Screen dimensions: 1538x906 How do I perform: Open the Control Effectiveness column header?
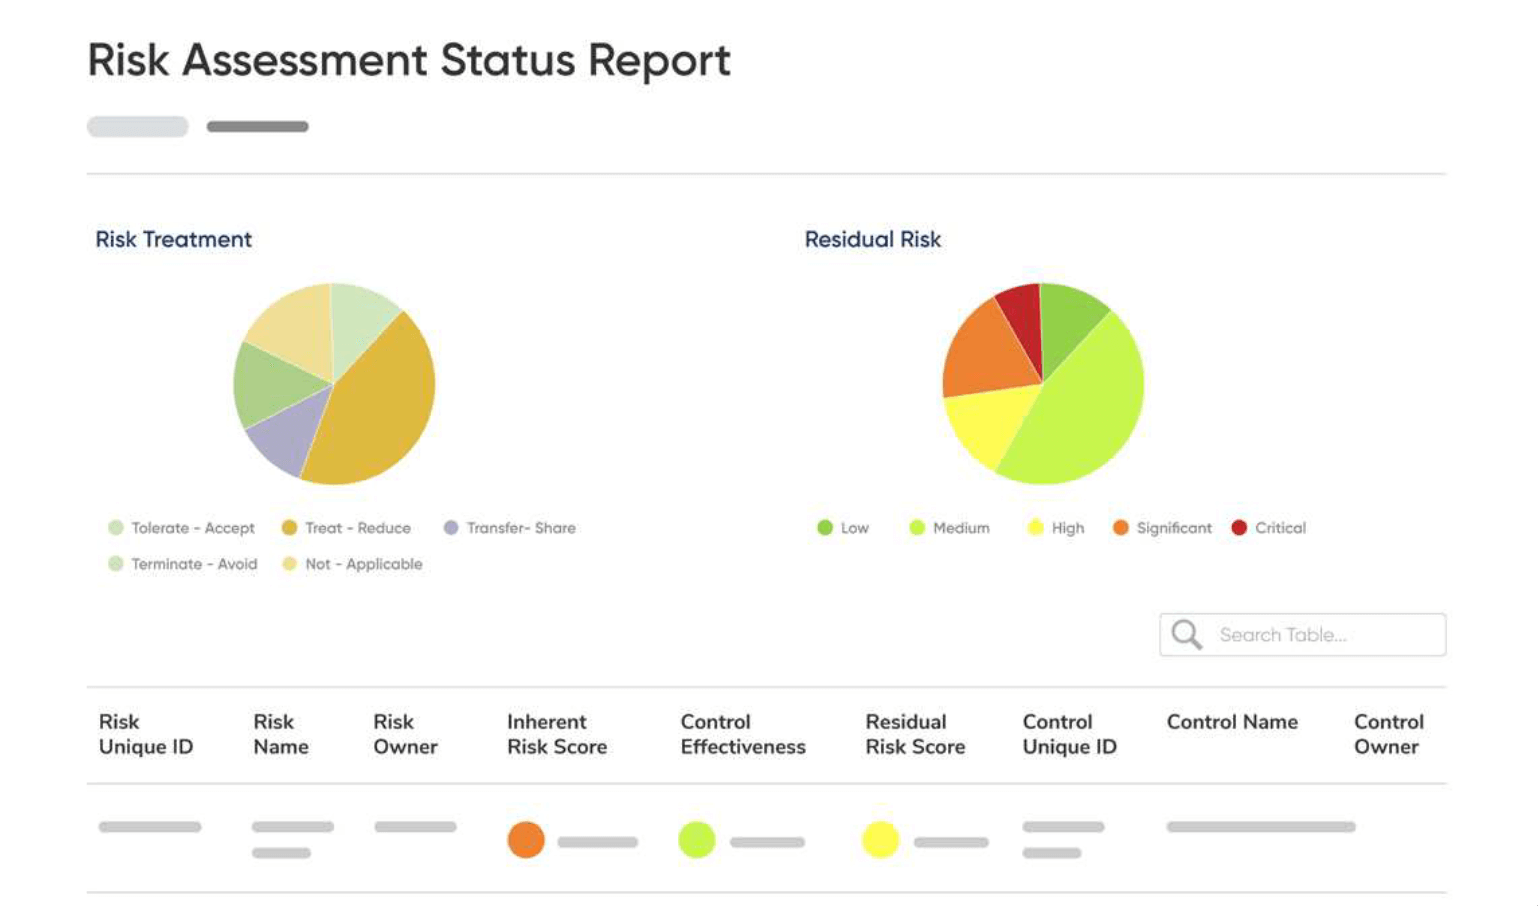[x=744, y=734]
